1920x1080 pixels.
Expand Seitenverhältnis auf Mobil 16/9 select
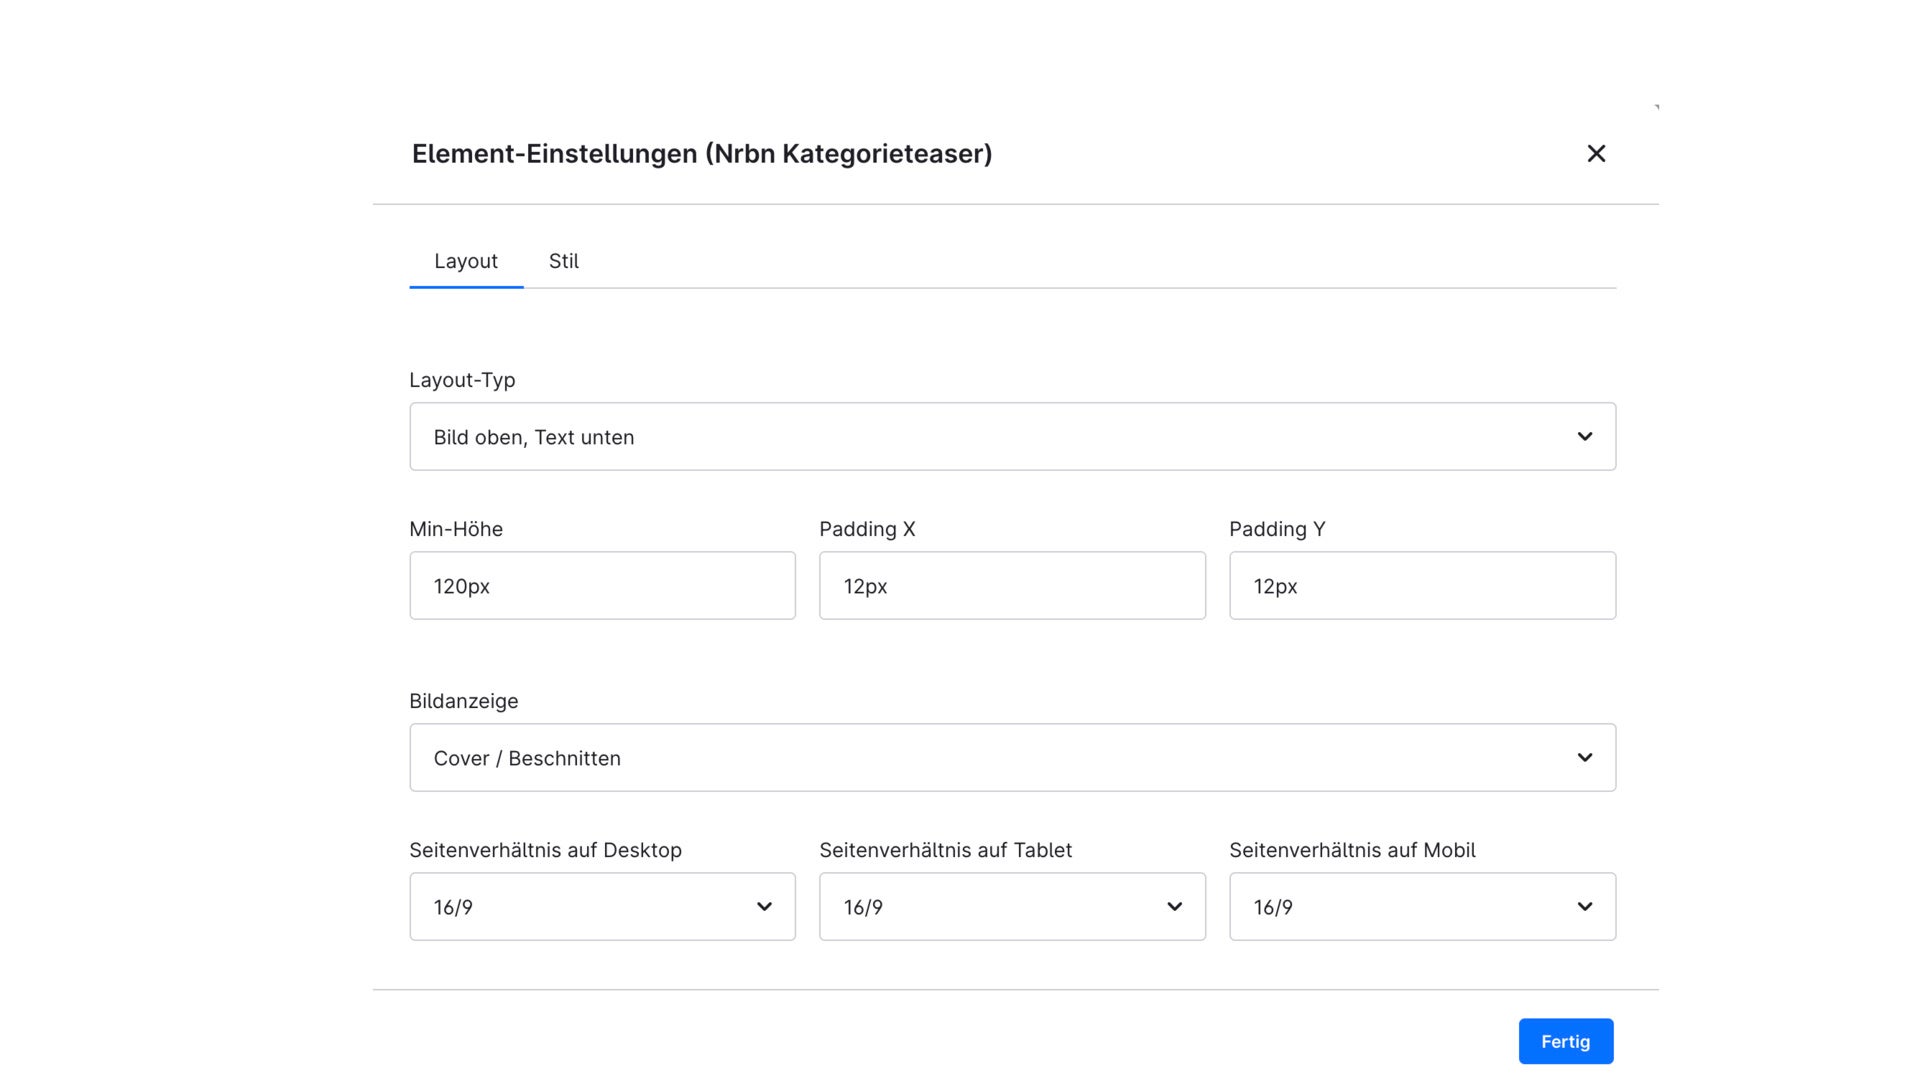[1422, 907]
